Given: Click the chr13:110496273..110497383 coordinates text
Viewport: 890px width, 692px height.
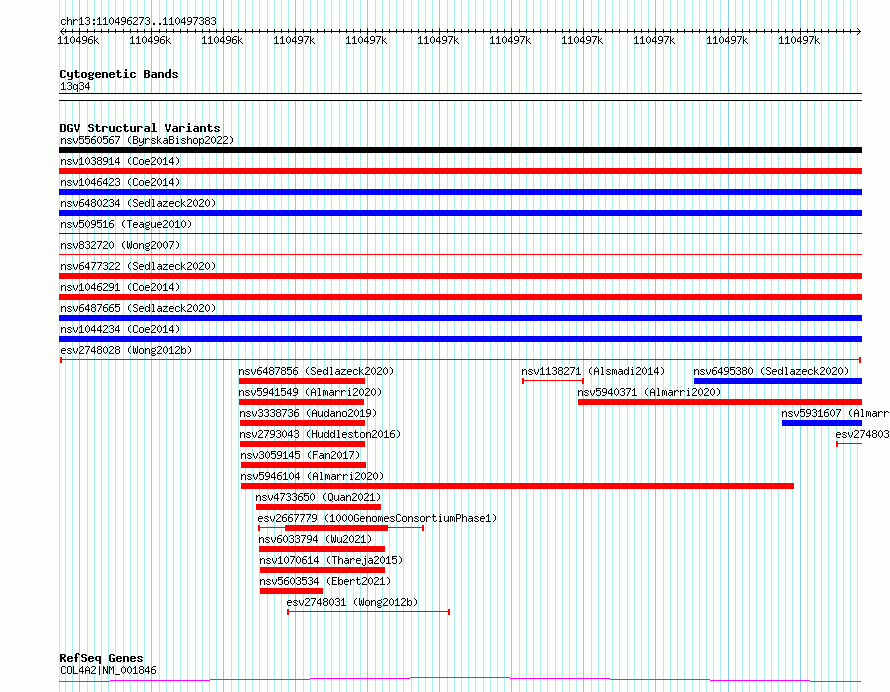Looking at the screenshot, I should point(138,22).
